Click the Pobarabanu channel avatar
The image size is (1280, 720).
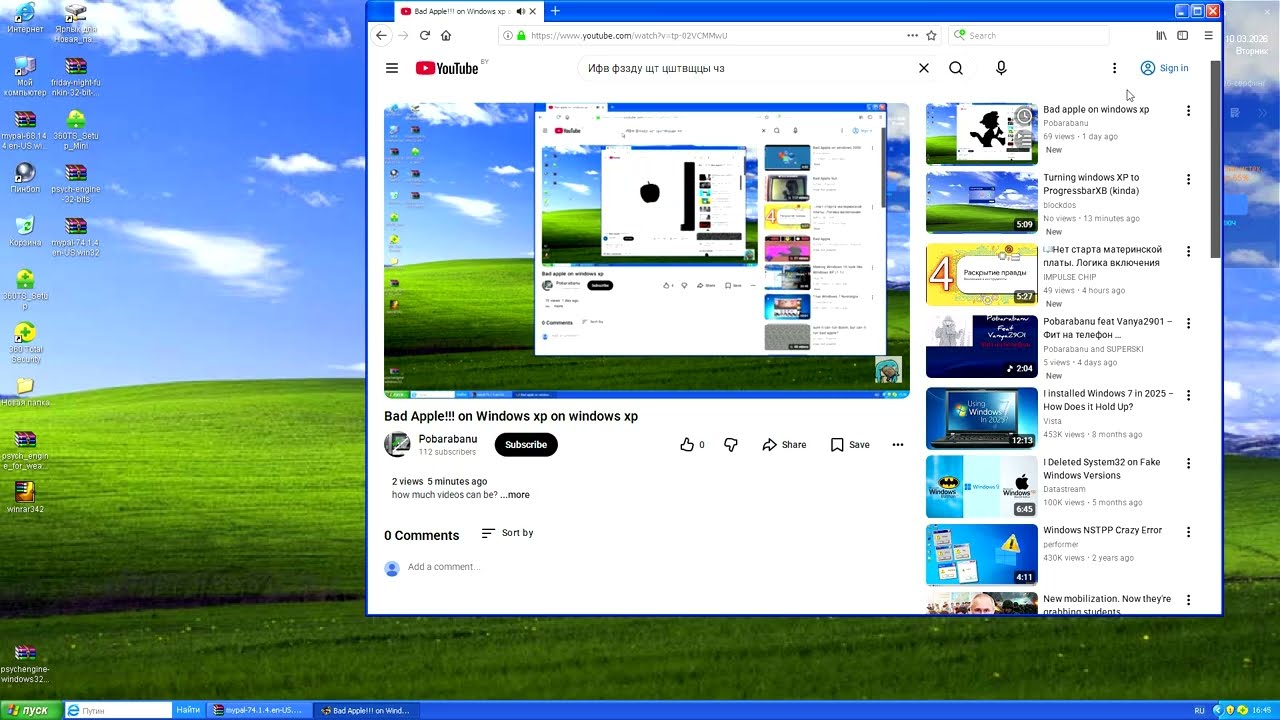click(397, 445)
